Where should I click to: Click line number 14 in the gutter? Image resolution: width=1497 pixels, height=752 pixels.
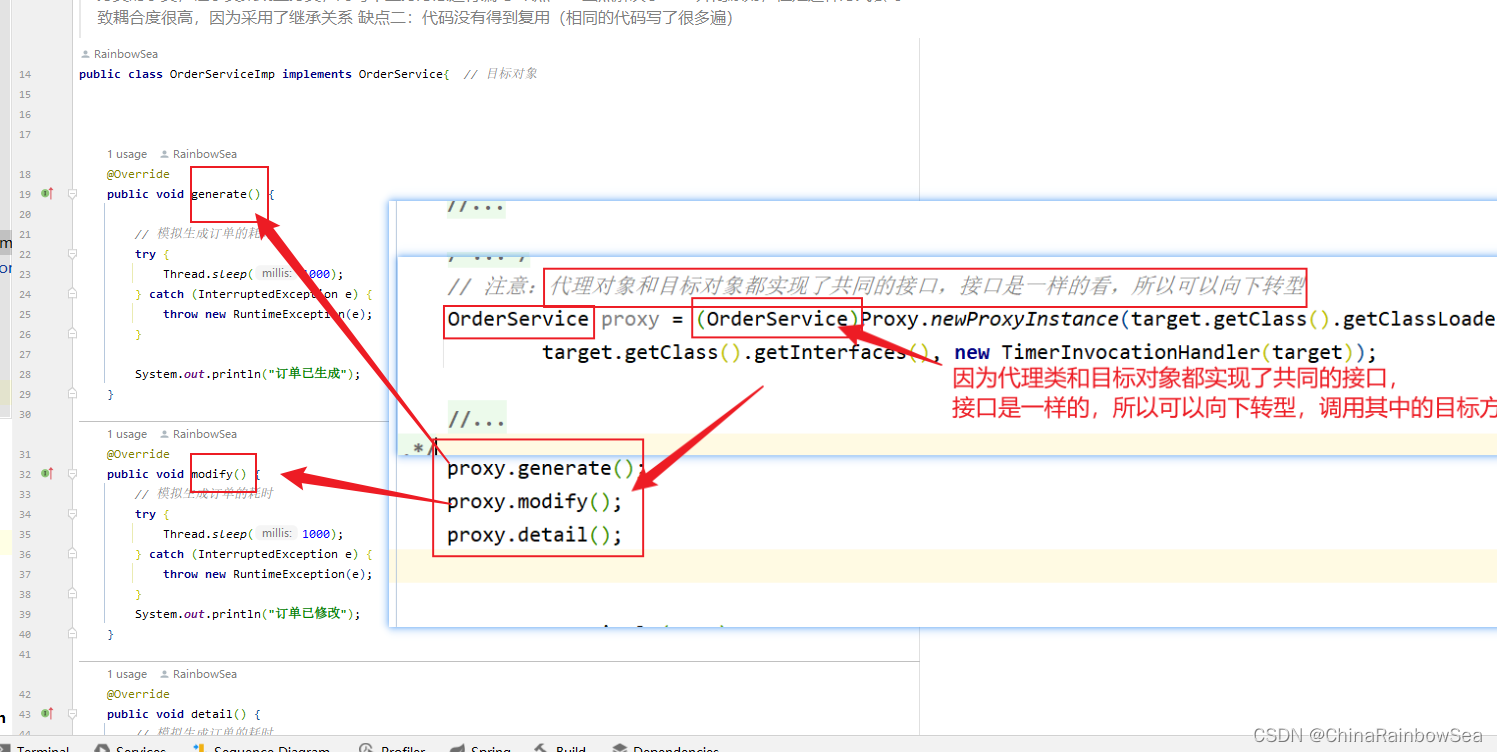click(25, 74)
